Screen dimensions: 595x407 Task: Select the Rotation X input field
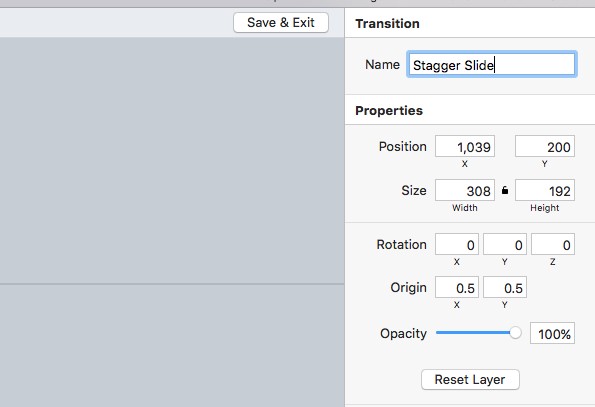[x=457, y=244]
